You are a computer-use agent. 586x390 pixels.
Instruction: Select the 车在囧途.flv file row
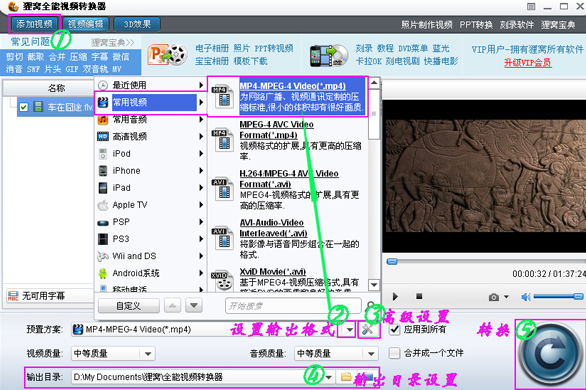coord(55,107)
